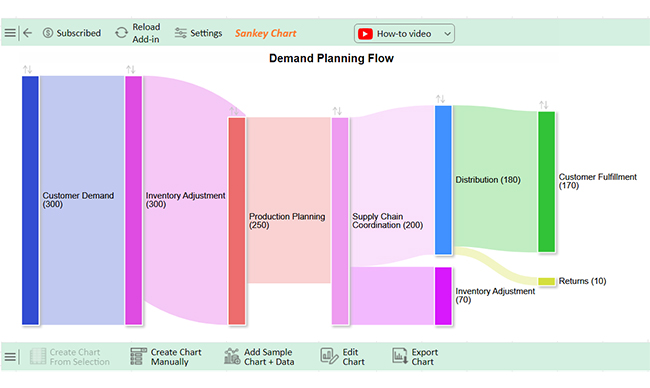The height and width of the screenshot is (388, 650).
Task: Select the magenta Inventory Adjustment (300) bar
Action: 133,200
